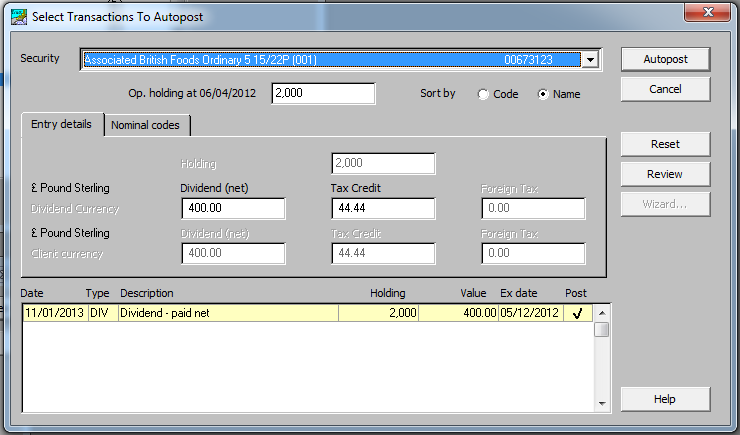Select the Ex date 05/12/2012 cell
The height and width of the screenshot is (435, 740).
[x=530, y=313]
